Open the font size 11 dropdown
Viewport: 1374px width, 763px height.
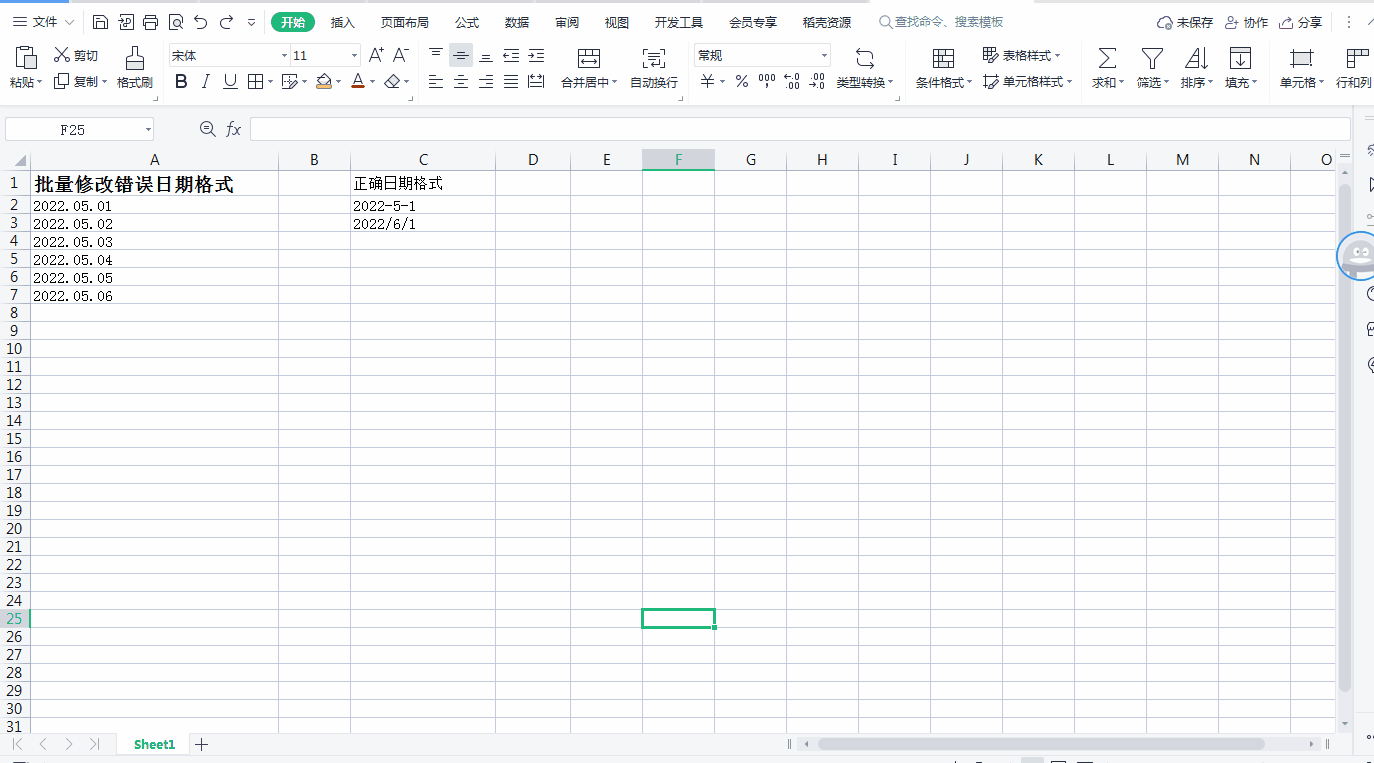(354, 56)
